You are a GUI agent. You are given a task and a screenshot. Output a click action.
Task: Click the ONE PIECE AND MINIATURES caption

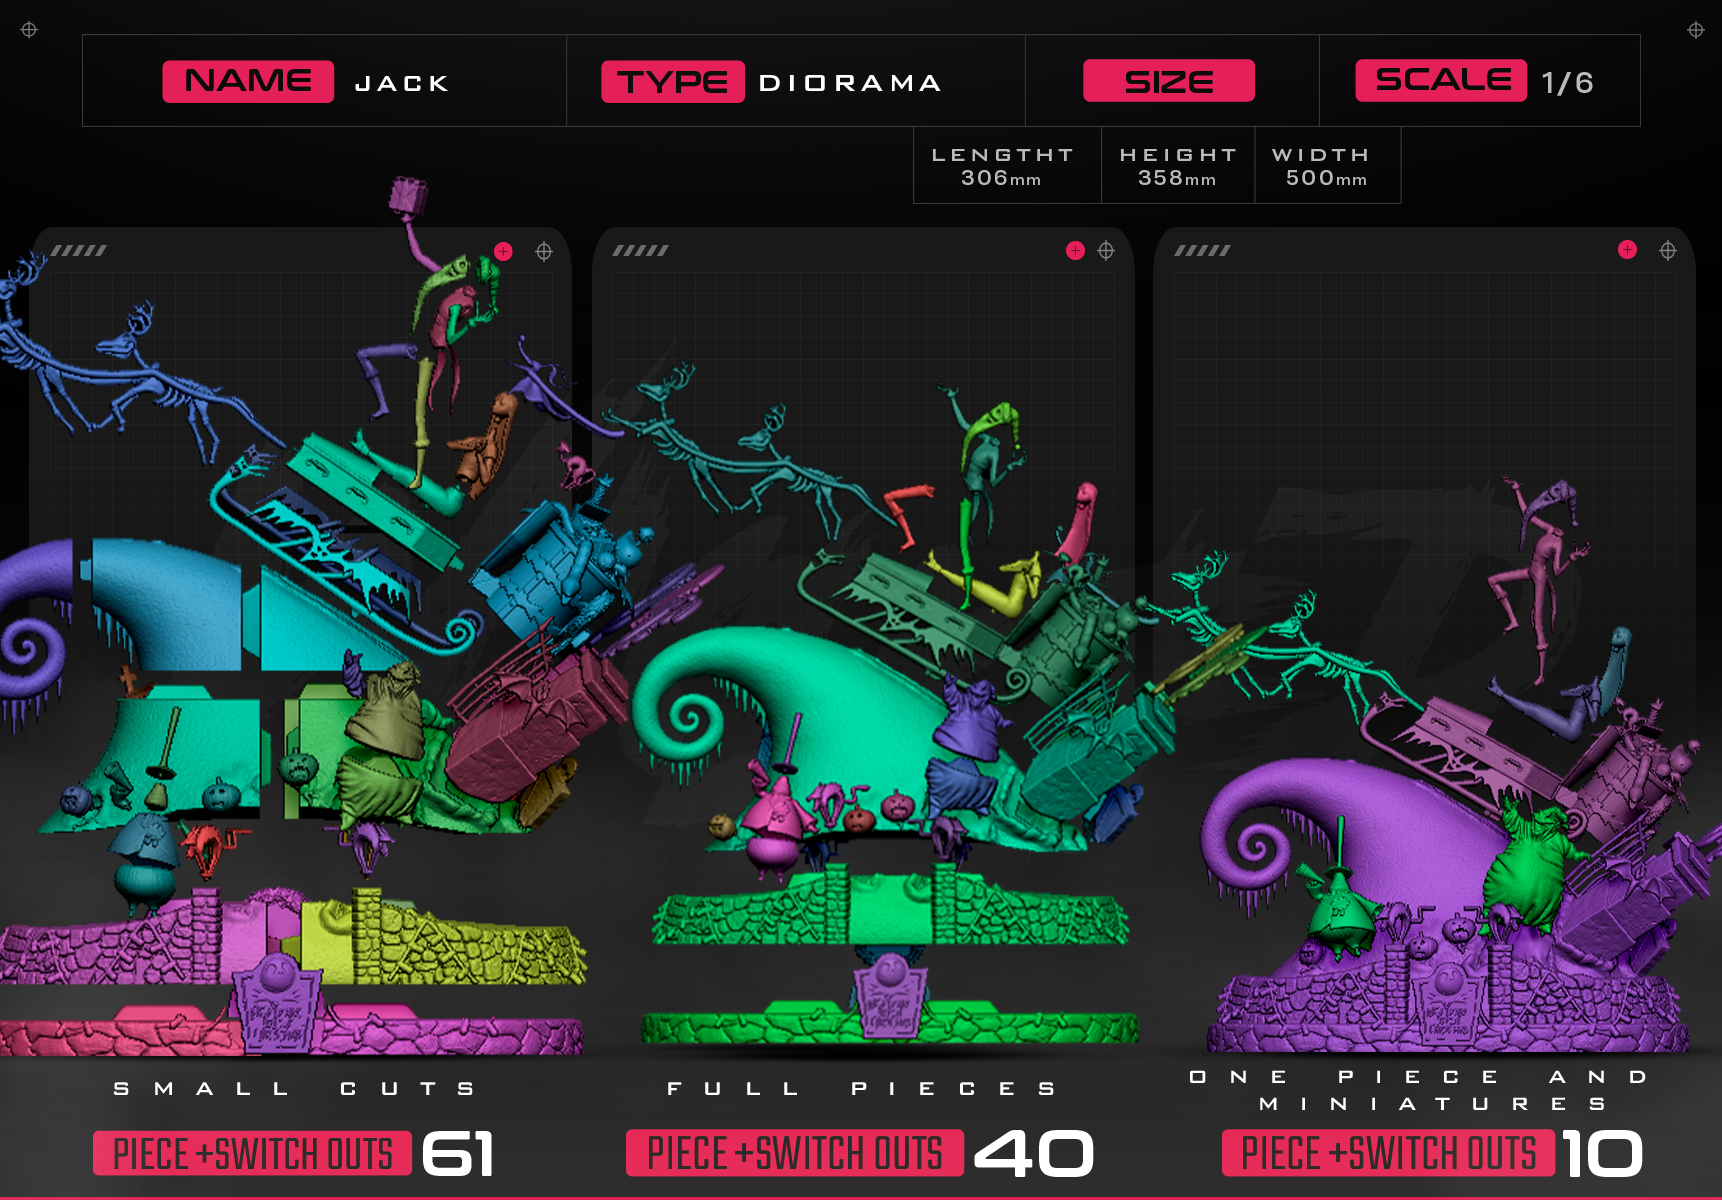[x=1418, y=1090]
